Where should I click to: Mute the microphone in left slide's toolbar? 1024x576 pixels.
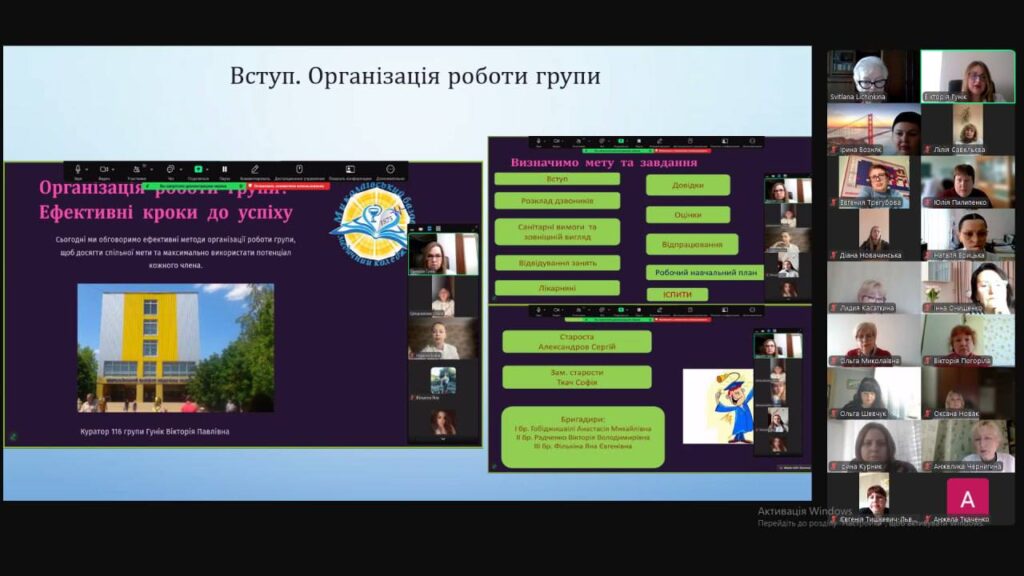click(x=76, y=170)
